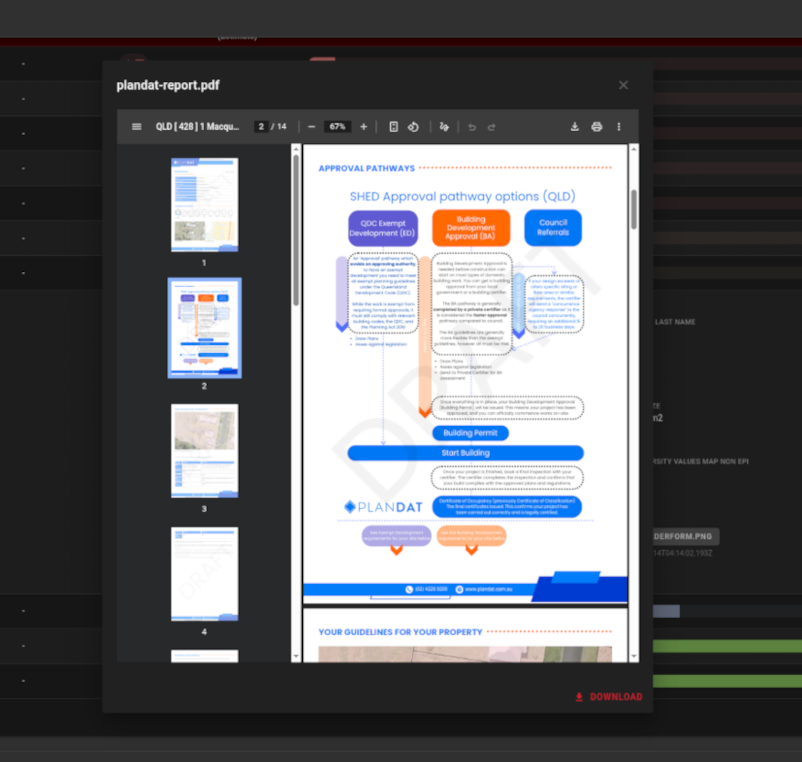Select the draw annotation tool
Image resolution: width=802 pixels, height=762 pixels.
click(x=444, y=126)
